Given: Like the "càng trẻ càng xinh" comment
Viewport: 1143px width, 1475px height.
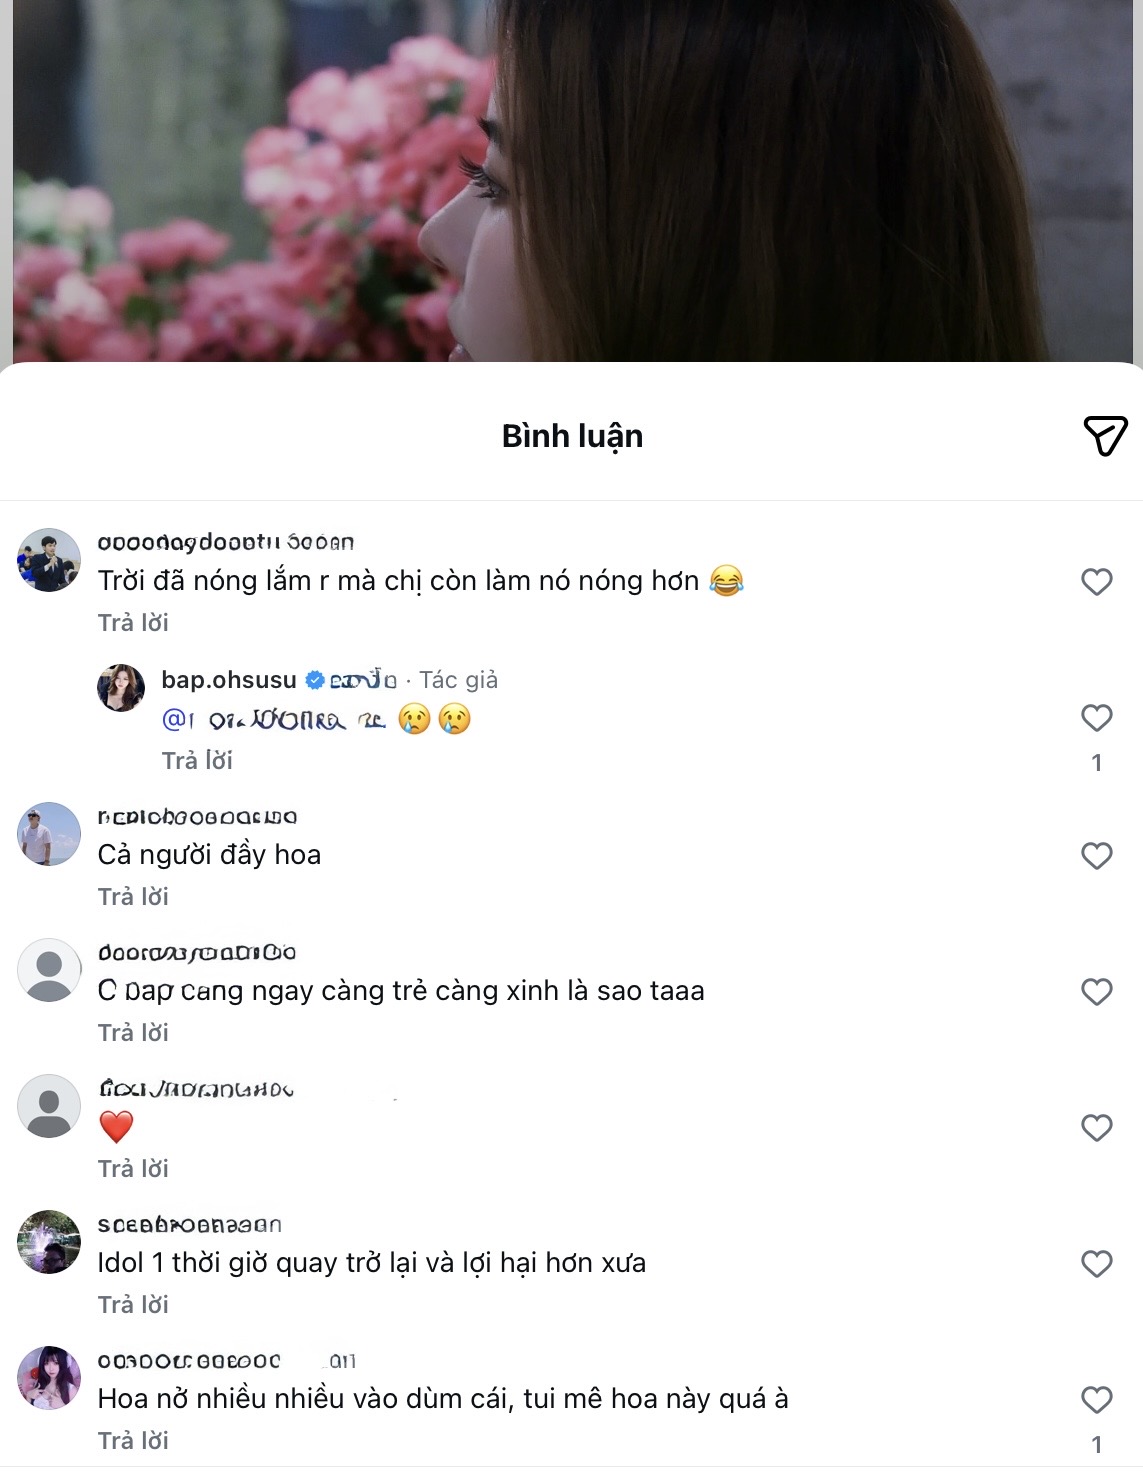Looking at the screenshot, I should 1097,992.
